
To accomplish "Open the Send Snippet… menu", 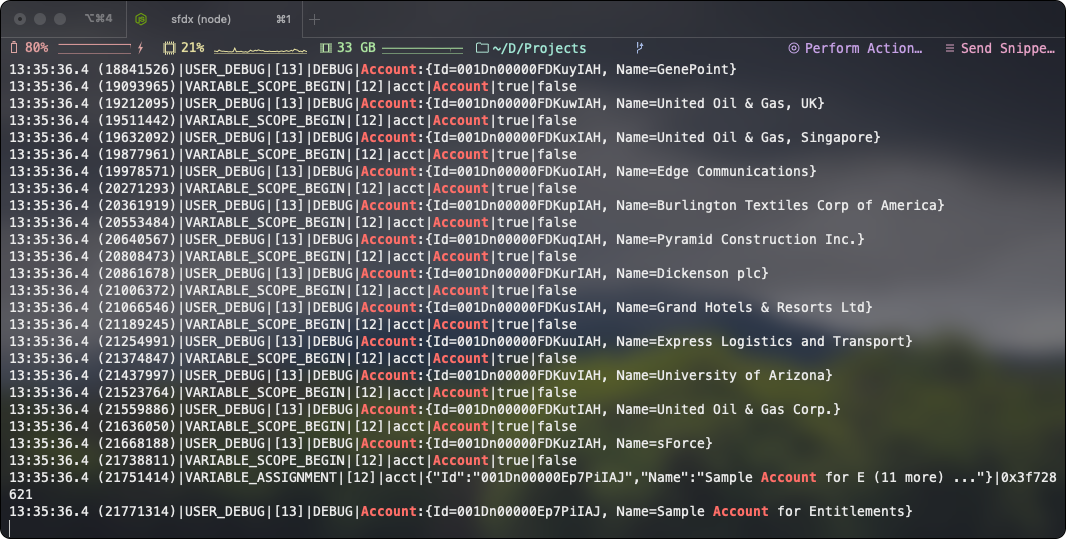I will click(999, 48).
